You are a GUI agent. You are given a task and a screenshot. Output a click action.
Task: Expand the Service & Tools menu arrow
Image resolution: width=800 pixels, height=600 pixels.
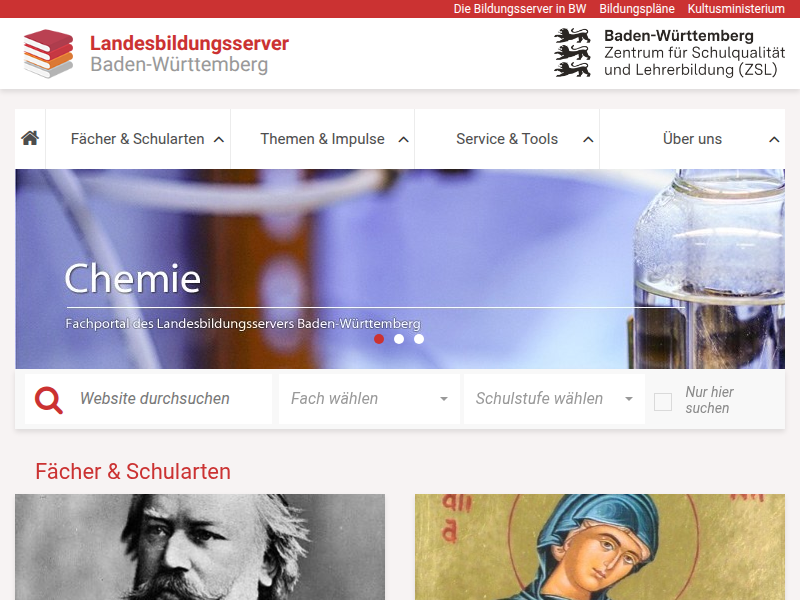click(x=588, y=139)
